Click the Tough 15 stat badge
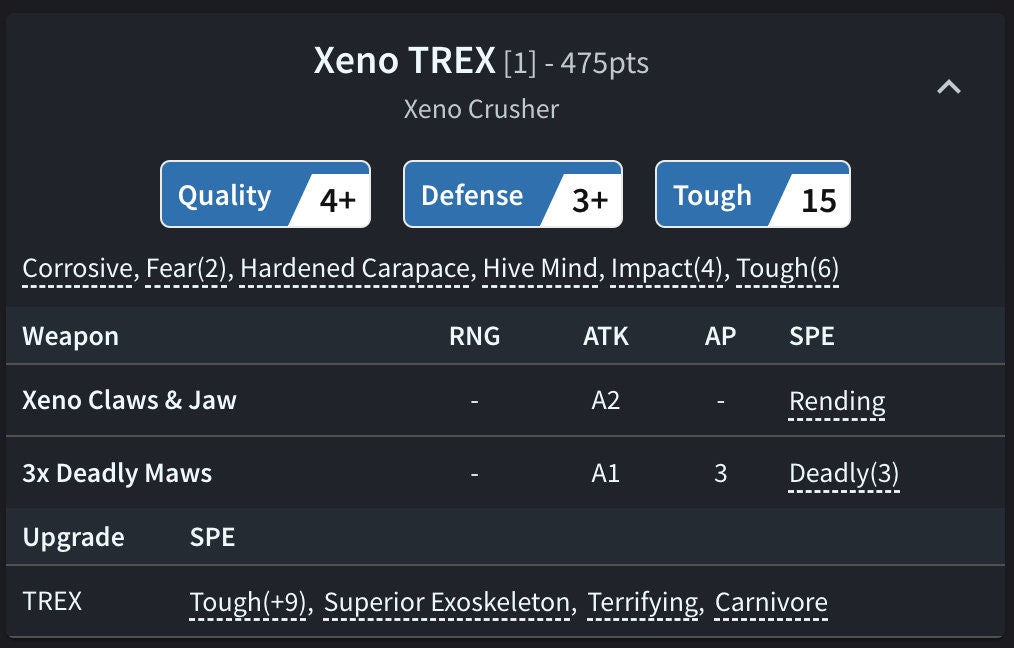Viewport: 1014px width, 648px height. 752,195
